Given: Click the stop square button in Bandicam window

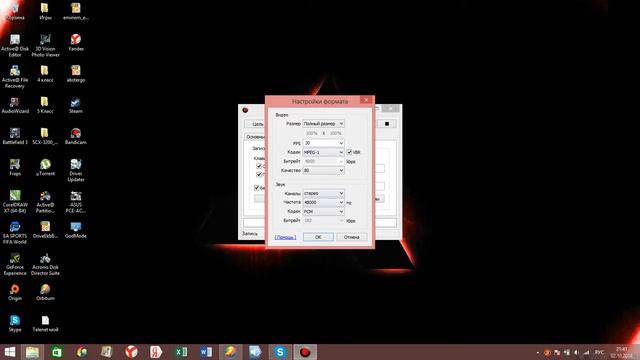Looking at the screenshot, I should click(387, 123).
